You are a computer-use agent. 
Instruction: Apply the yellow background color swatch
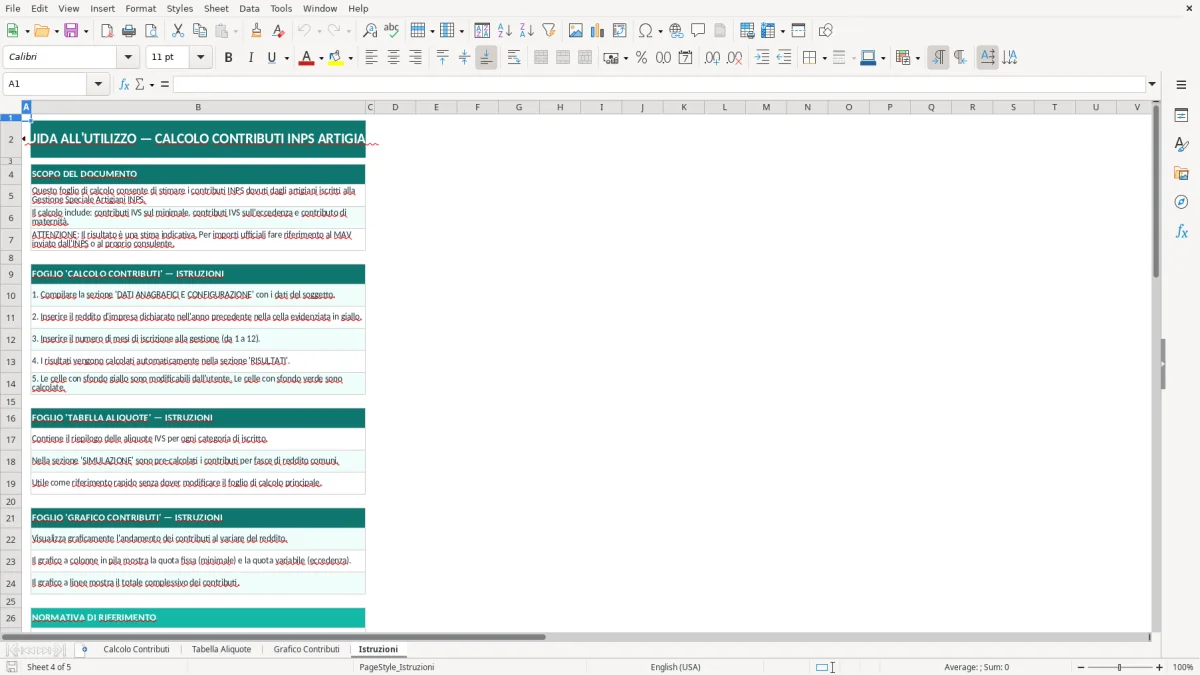pyautogui.click(x=335, y=58)
